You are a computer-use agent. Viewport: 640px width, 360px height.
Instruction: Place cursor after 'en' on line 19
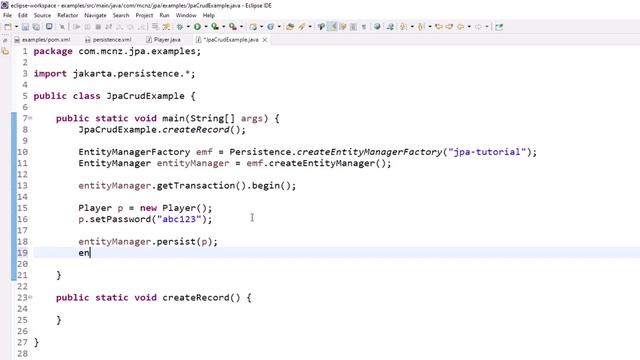tap(90, 253)
